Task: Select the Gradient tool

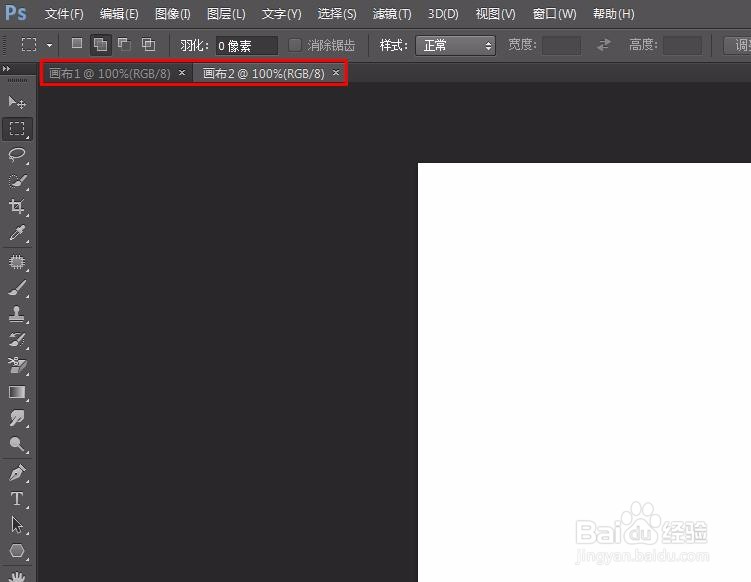Action: 17,392
